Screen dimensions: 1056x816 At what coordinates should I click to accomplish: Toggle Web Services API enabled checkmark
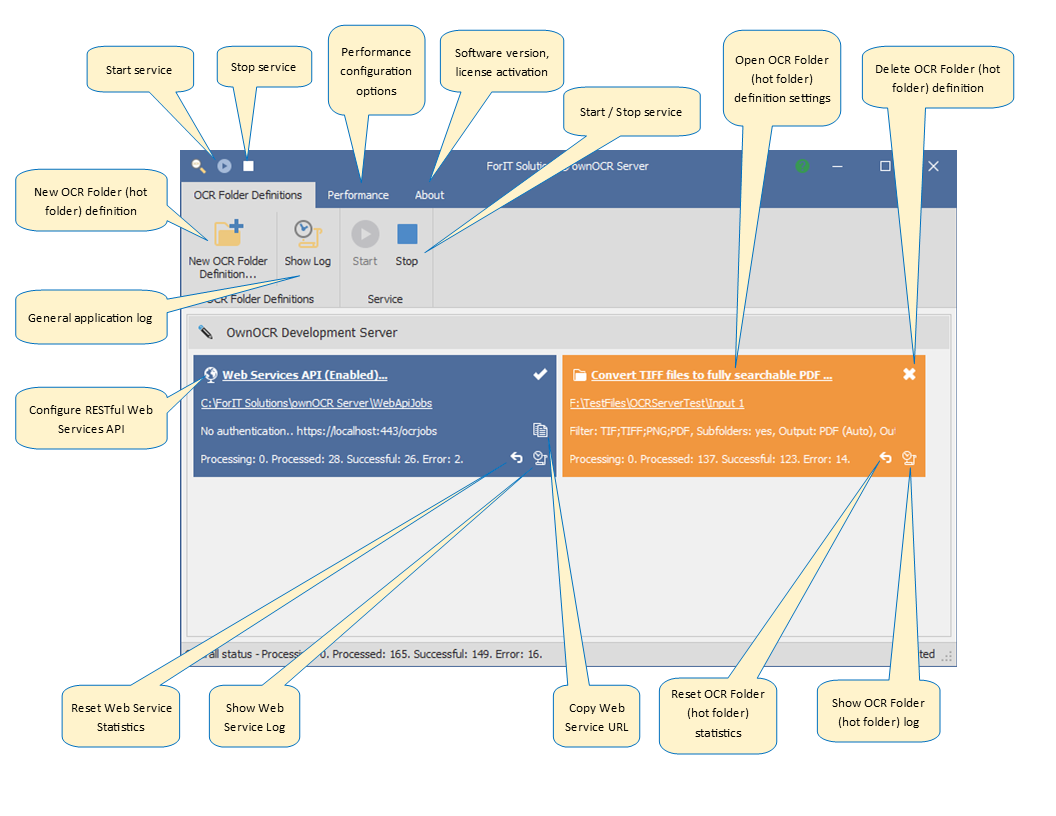[540, 374]
